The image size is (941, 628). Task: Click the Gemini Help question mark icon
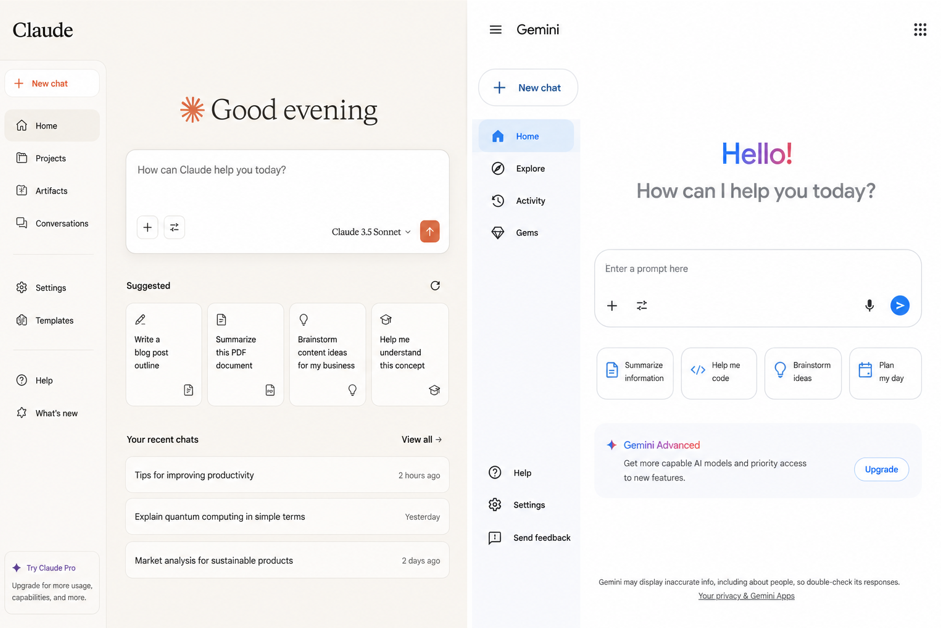coord(495,473)
